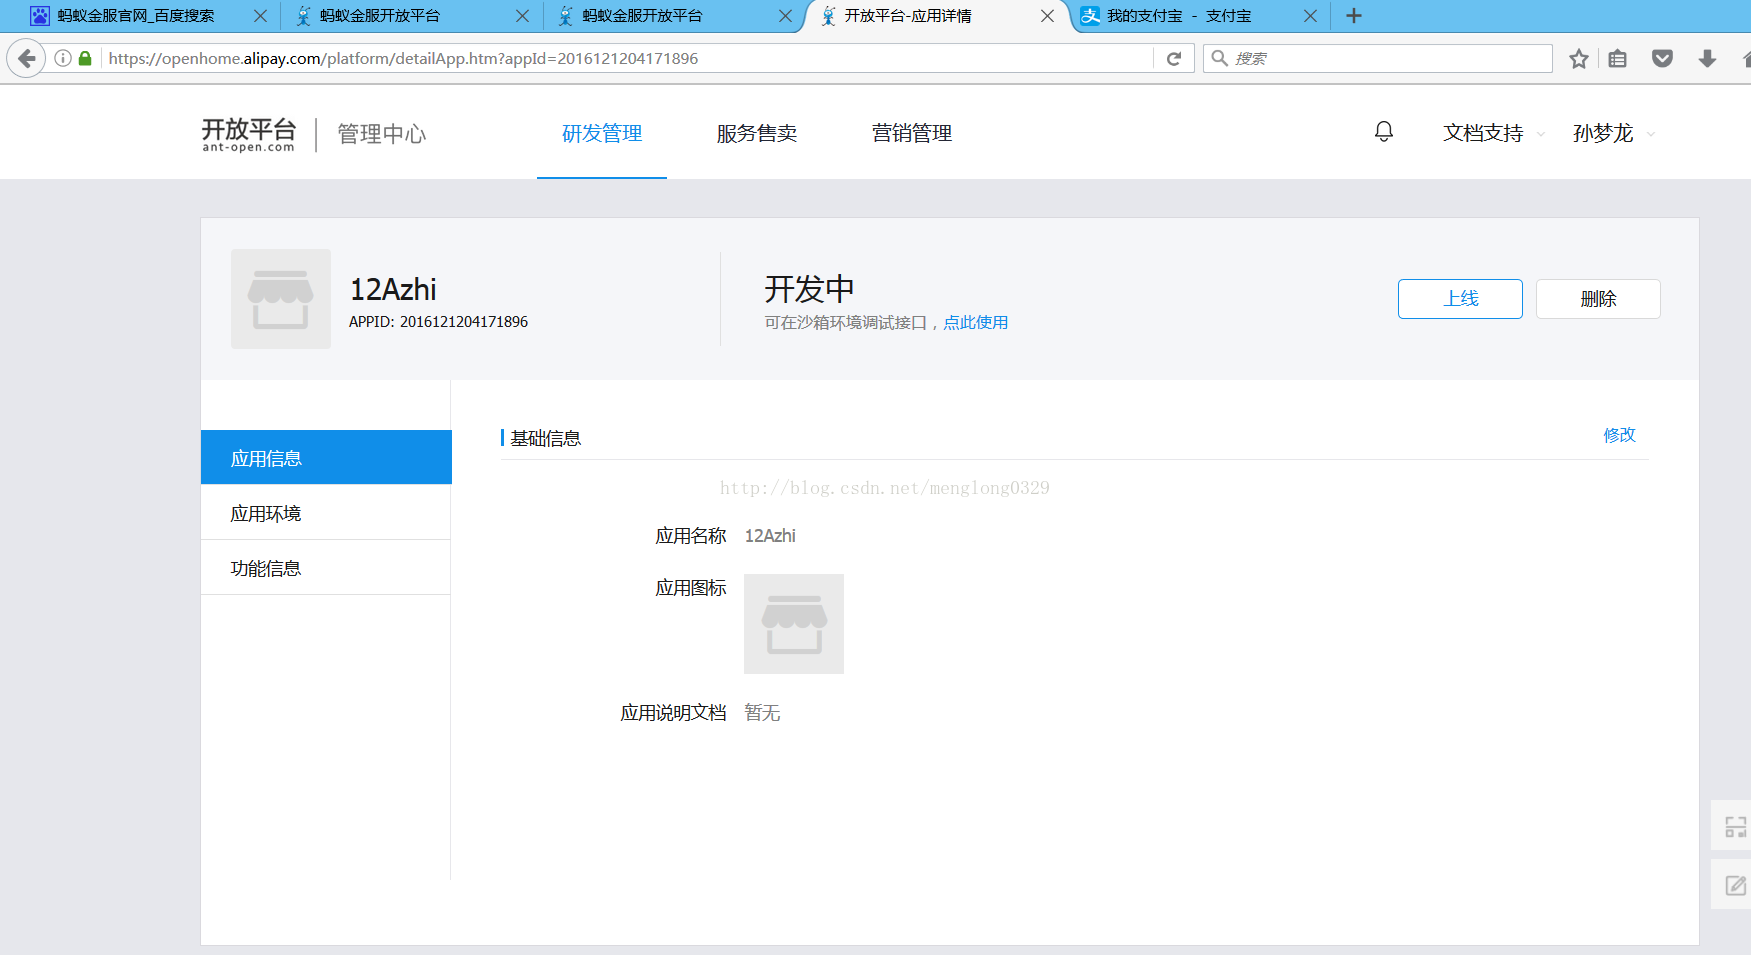Click the 管理中心 header text
This screenshot has height=955, width=1751.
(382, 134)
